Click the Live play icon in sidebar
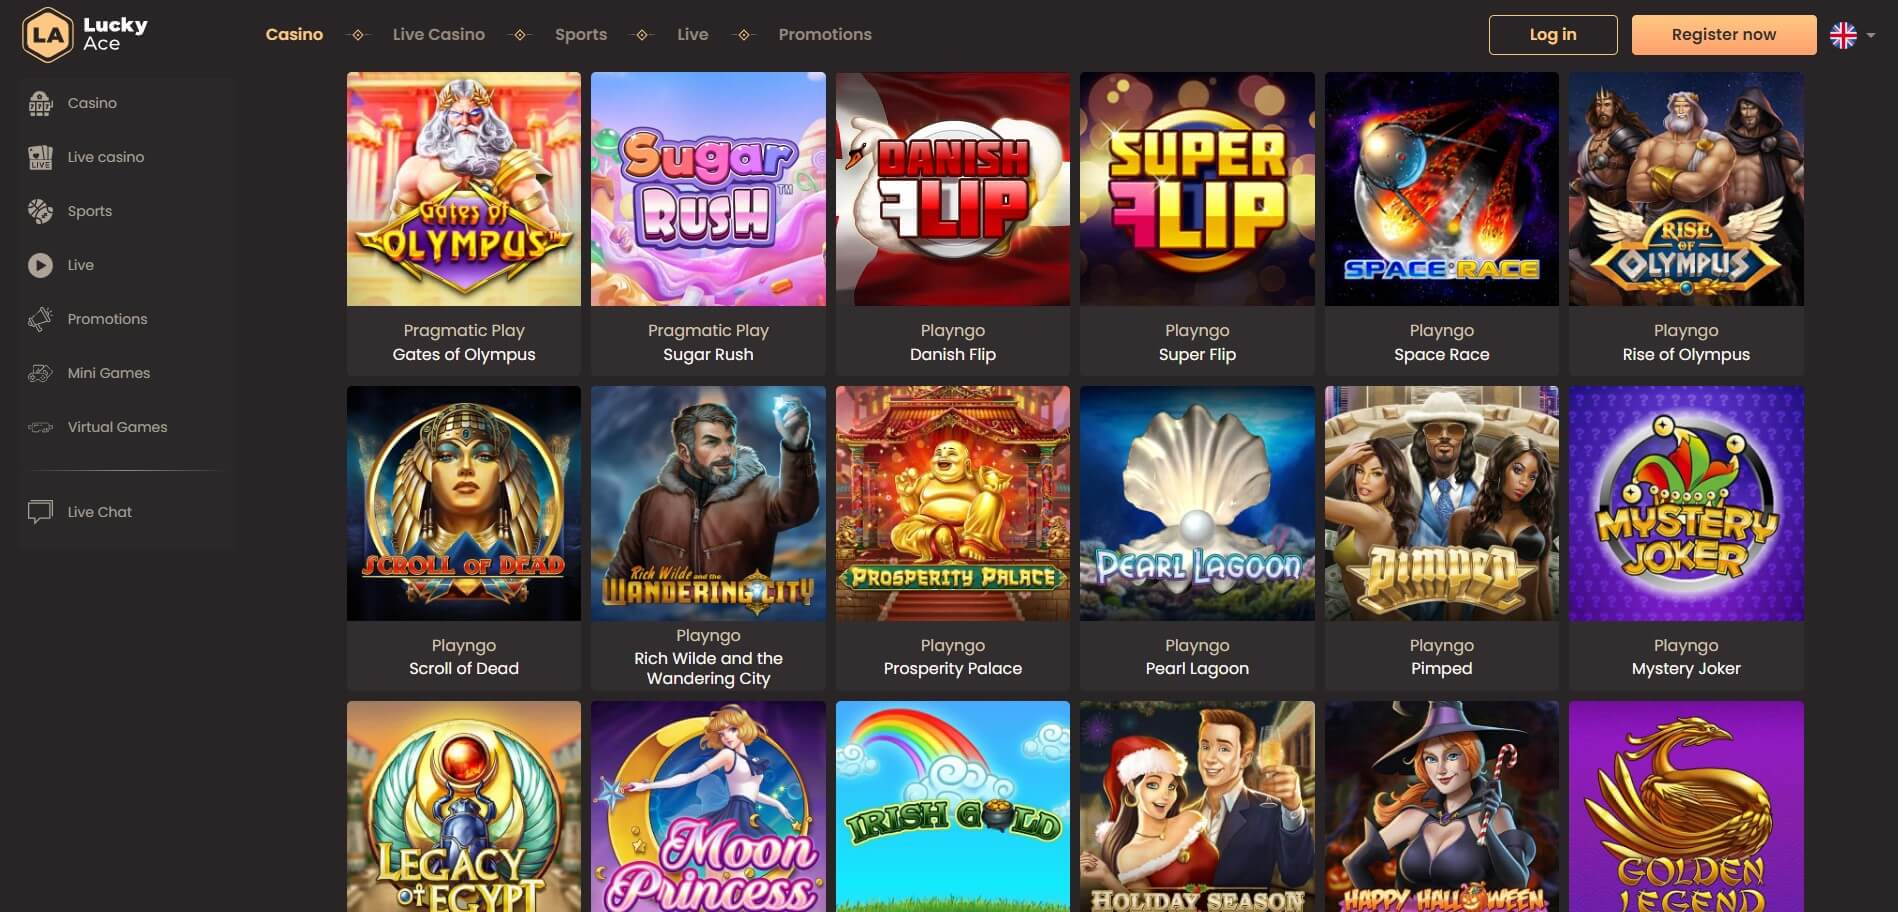Screen dimensions: 1898x912 point(40,265)
